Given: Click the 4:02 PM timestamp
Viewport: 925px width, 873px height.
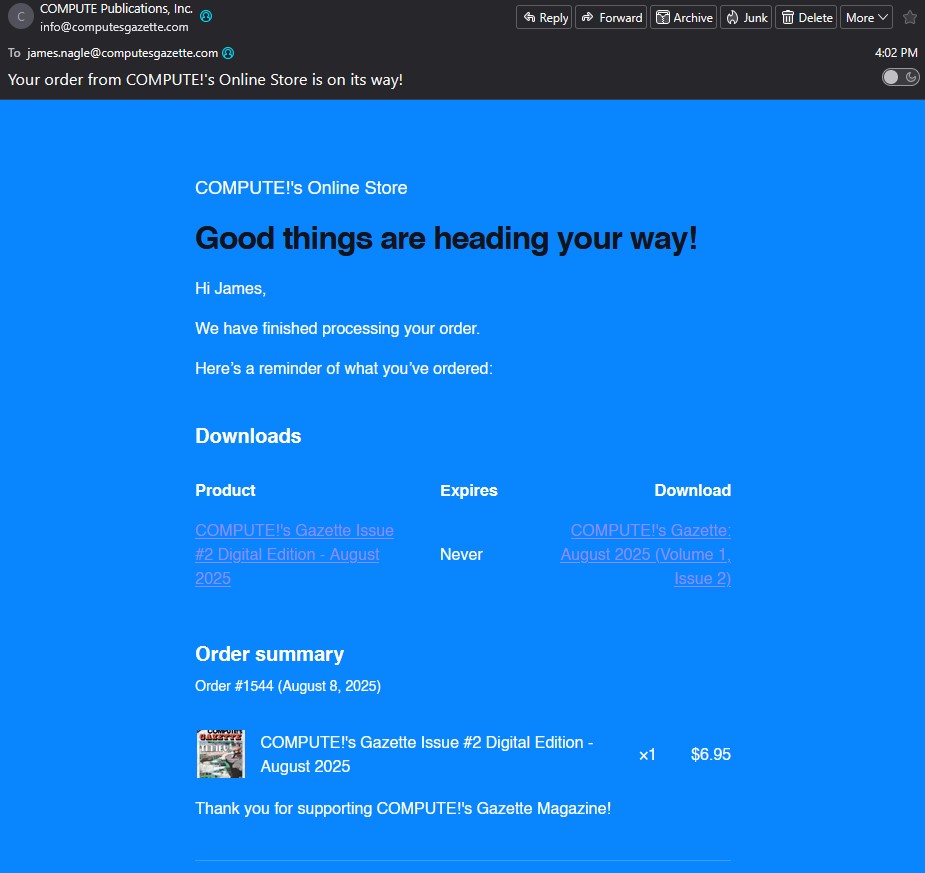Looking at the screenshot, I should click(x=896, y=52).
